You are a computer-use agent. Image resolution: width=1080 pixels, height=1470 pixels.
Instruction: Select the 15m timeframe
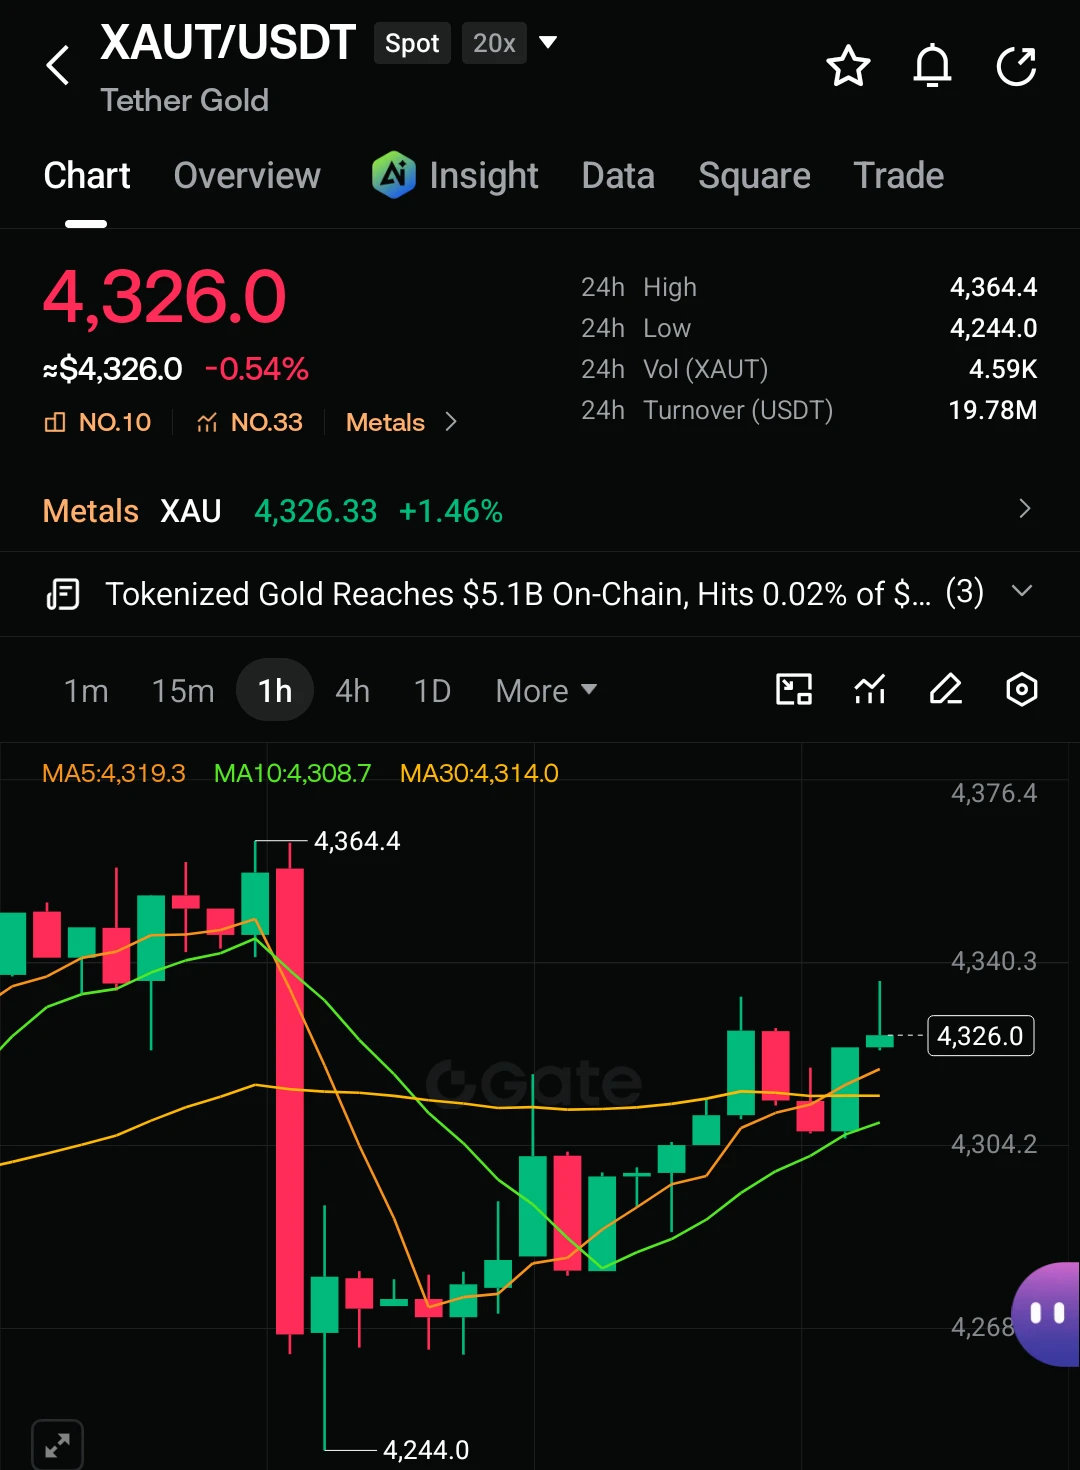183,691
